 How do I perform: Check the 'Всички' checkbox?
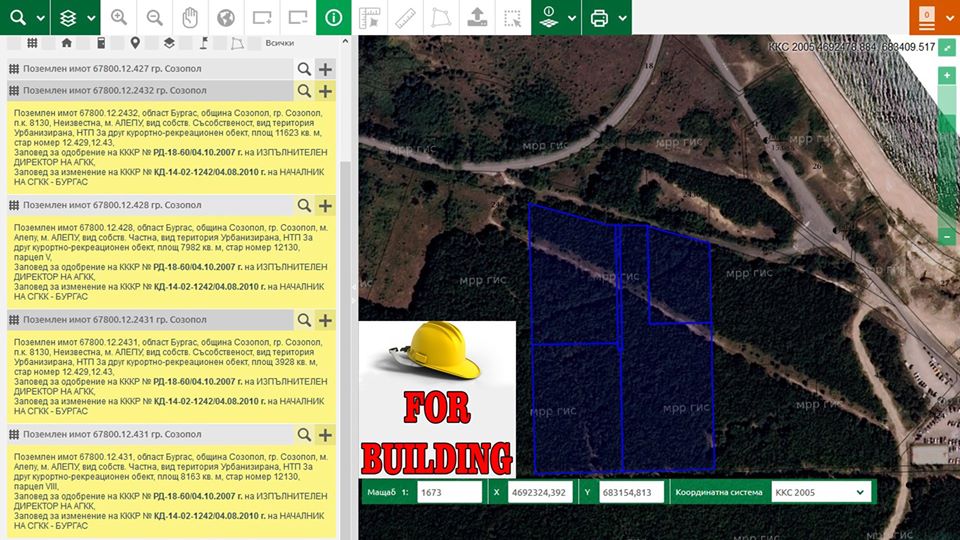tap(254, 44)
